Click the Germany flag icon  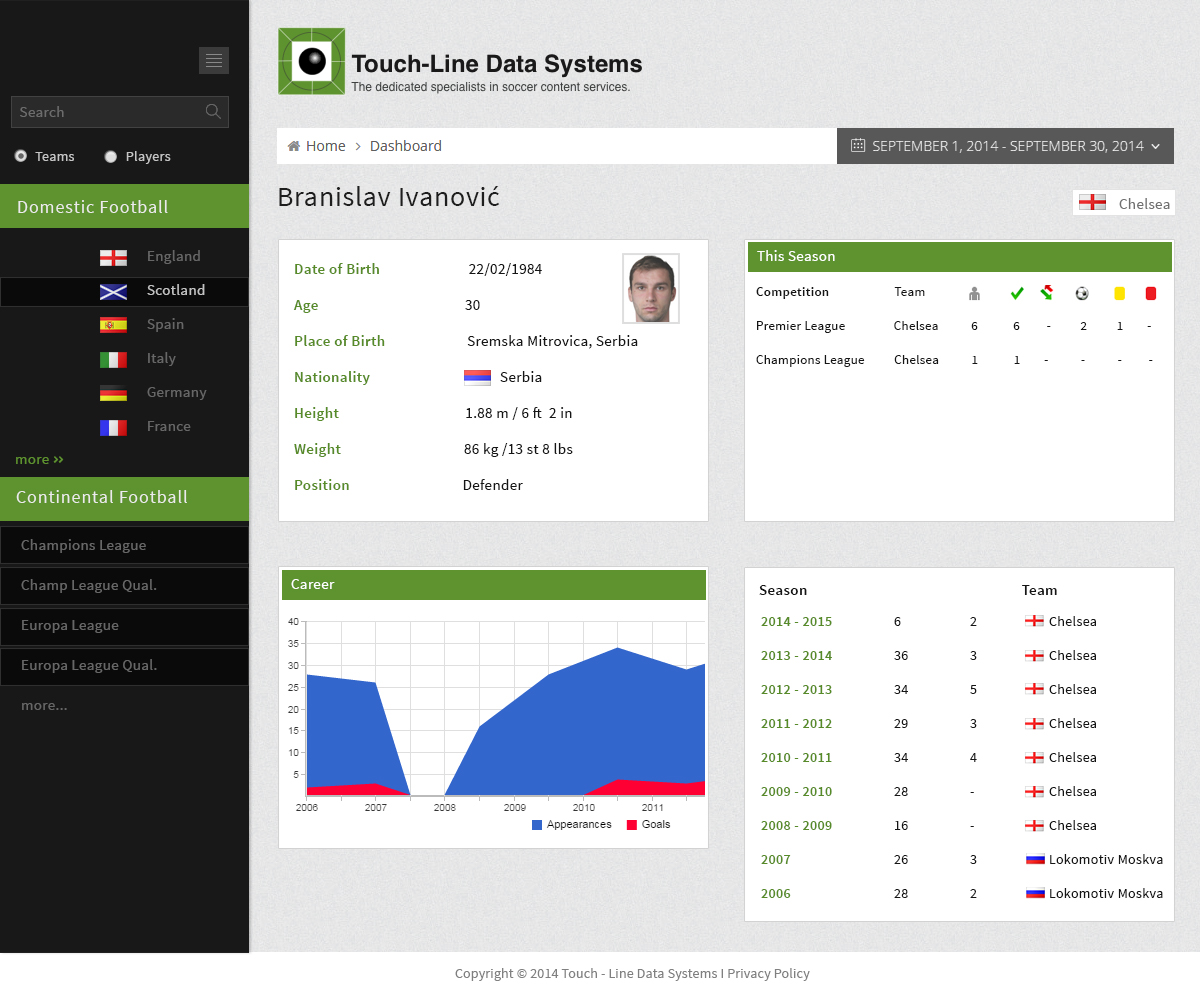click(113, 393)
